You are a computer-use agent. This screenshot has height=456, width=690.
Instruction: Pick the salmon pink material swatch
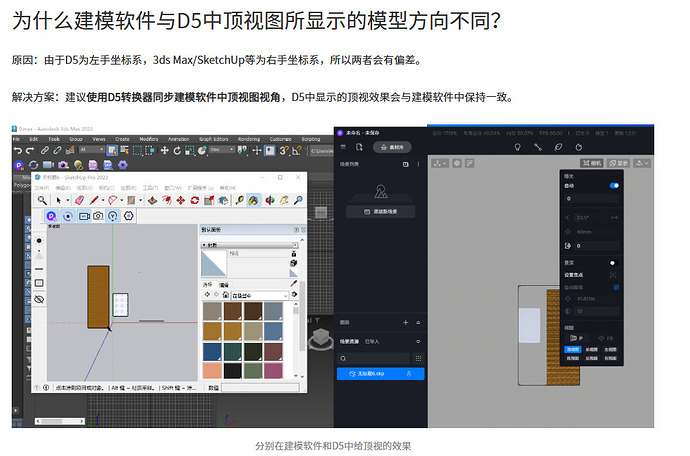[212, 371]
